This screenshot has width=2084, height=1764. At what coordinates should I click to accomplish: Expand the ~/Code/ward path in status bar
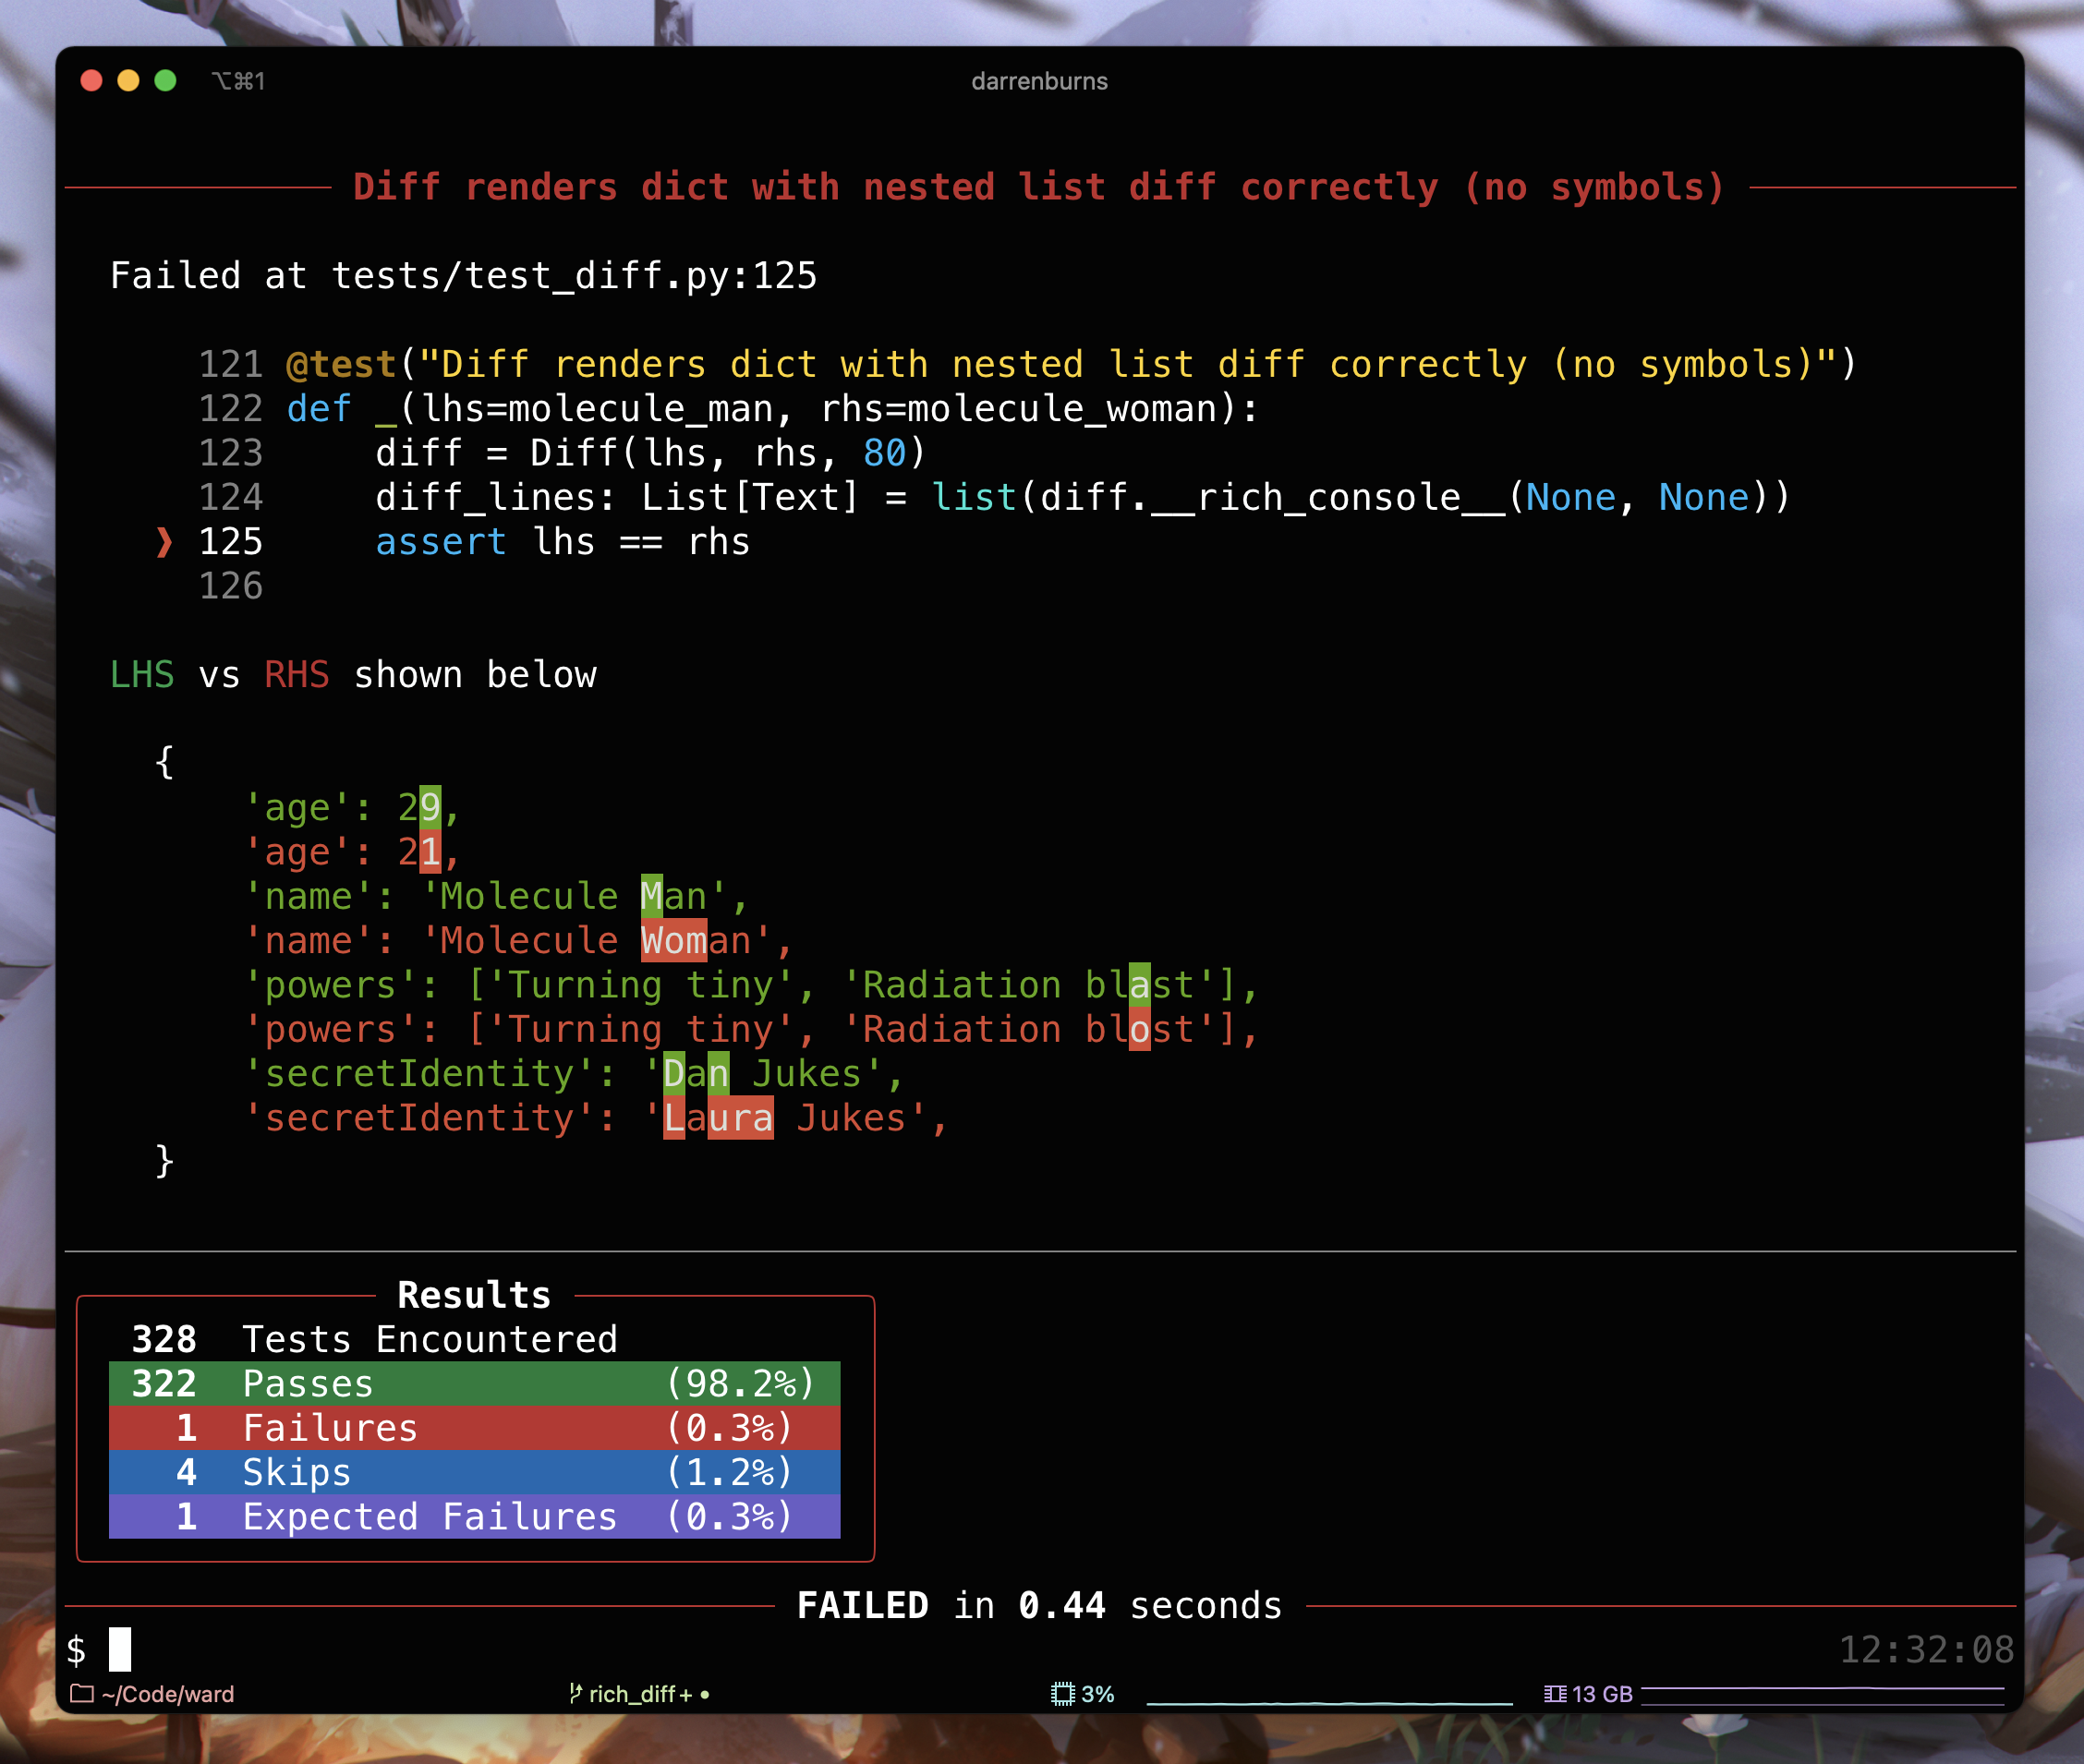point(168,1694)
